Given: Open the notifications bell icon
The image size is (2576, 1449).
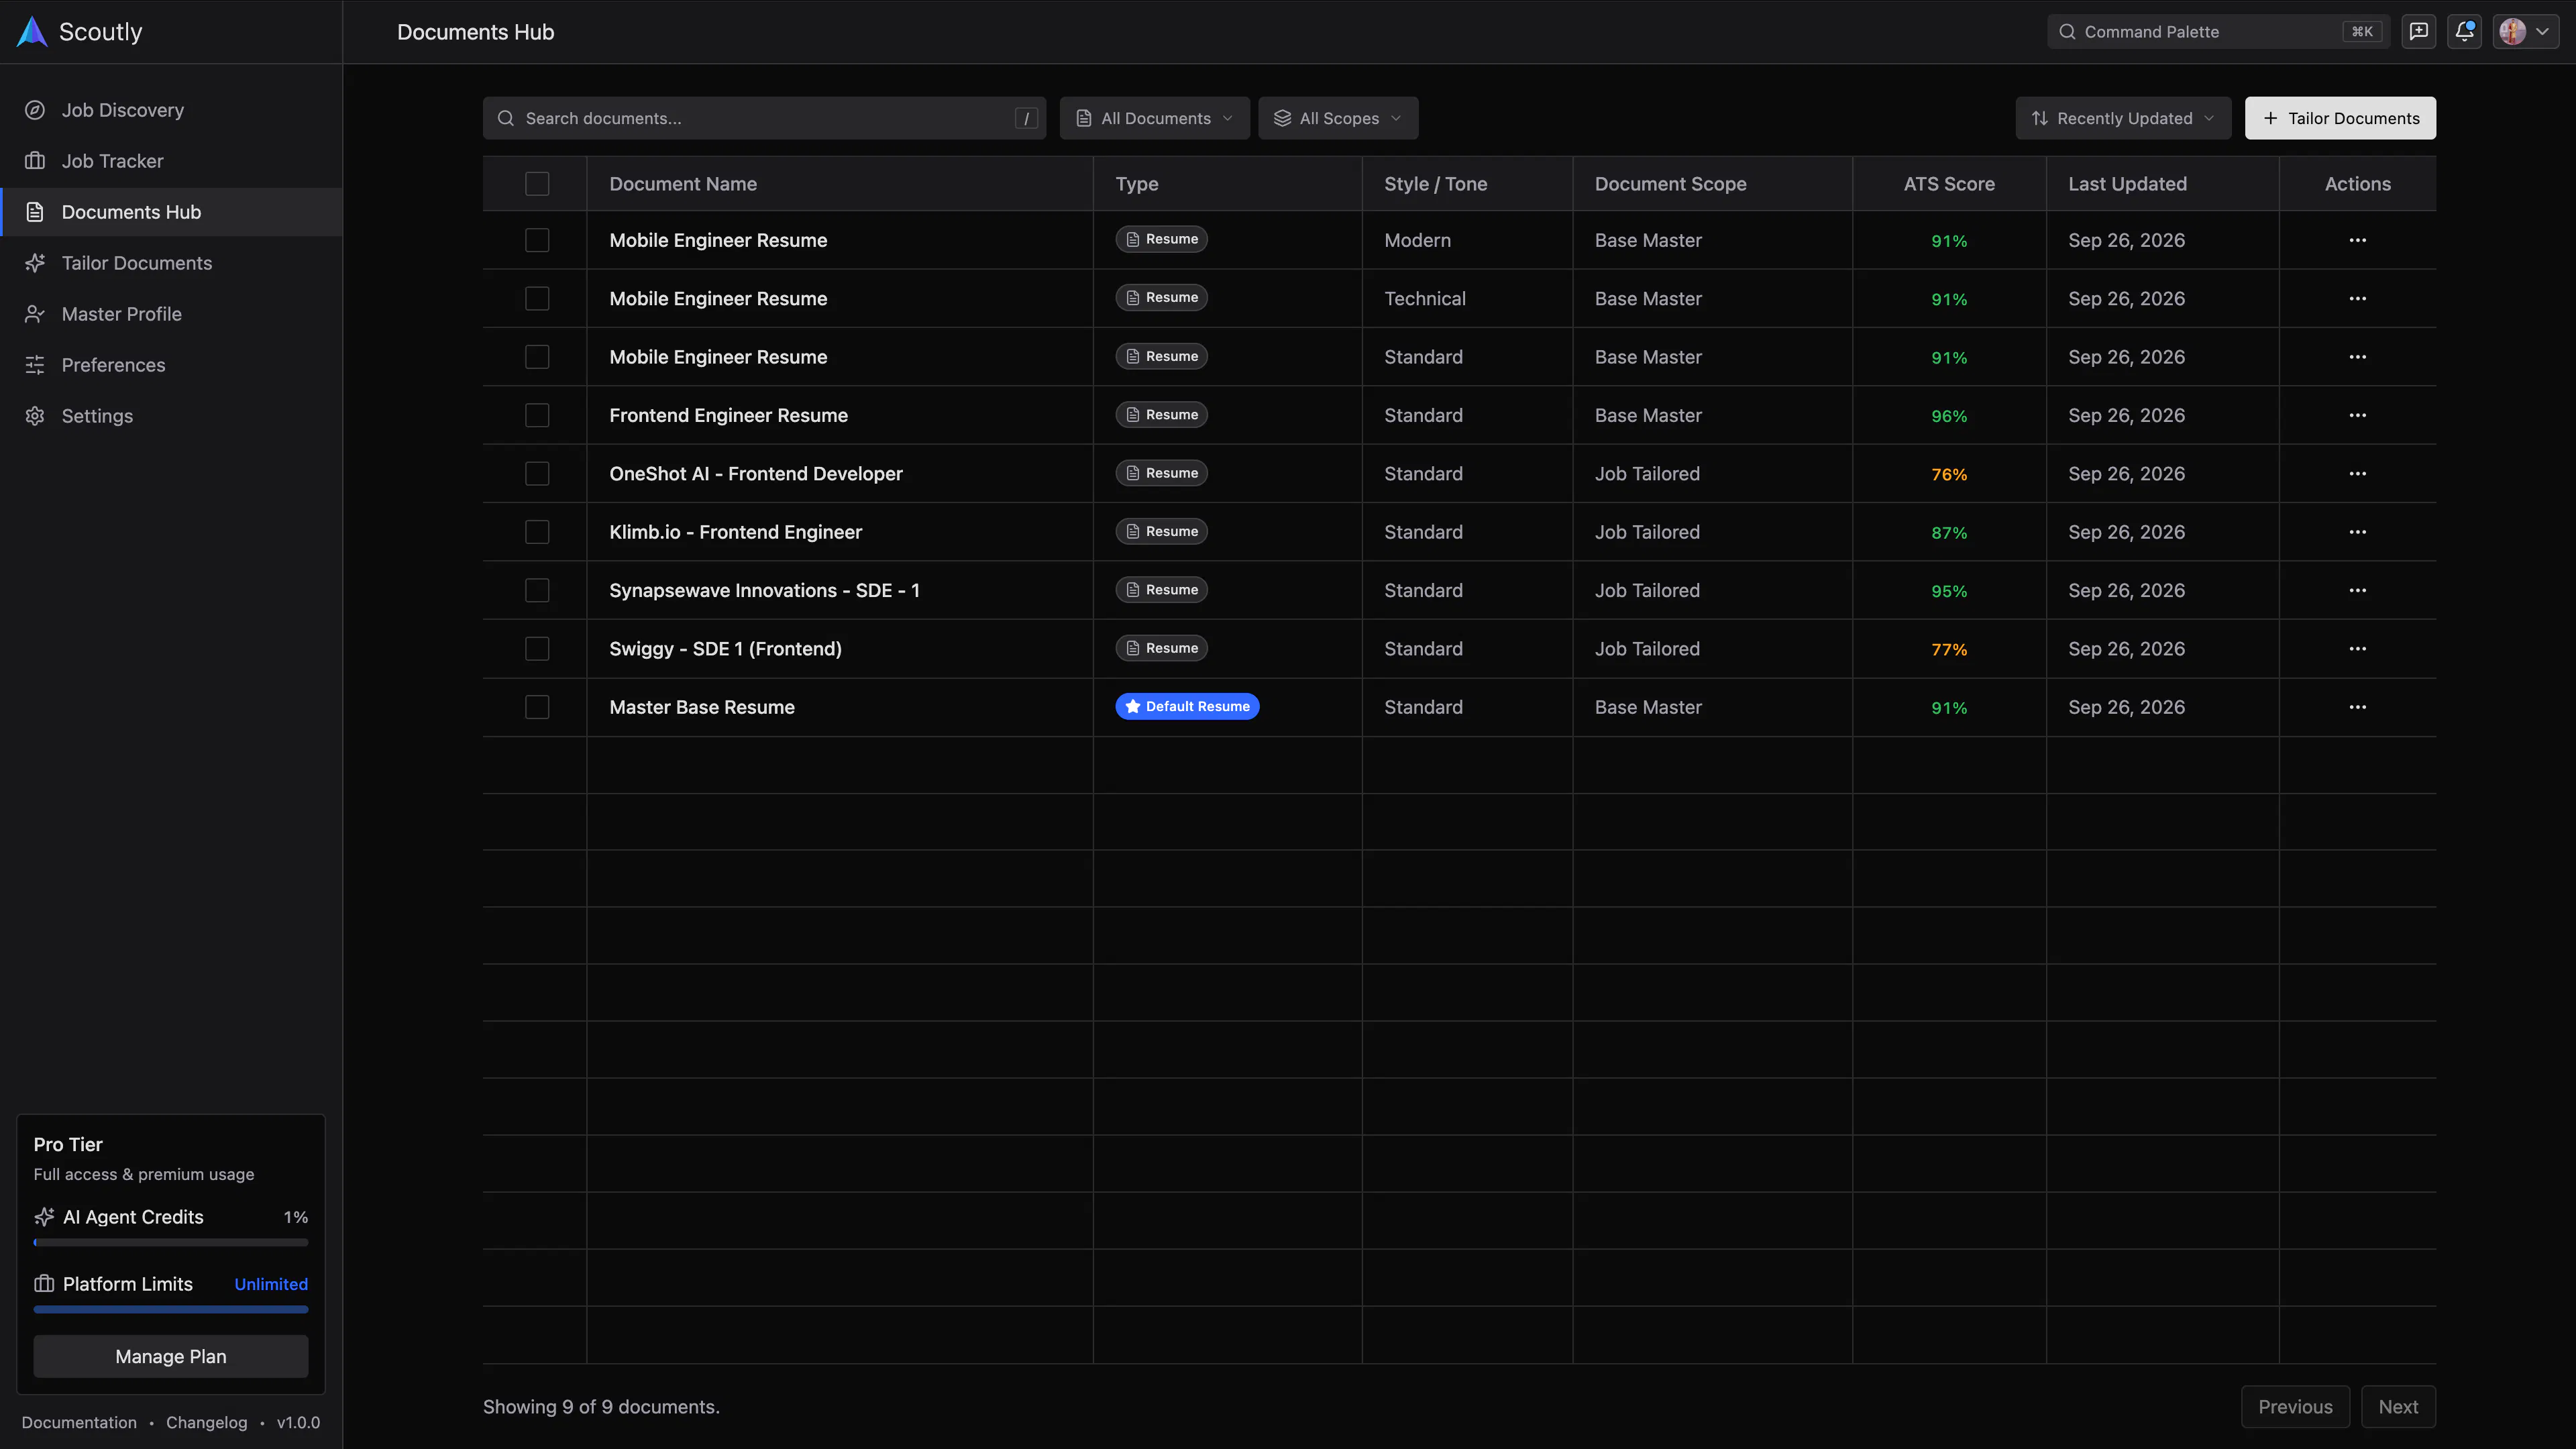Looking at the screenshot, I should click(2465, 31).
